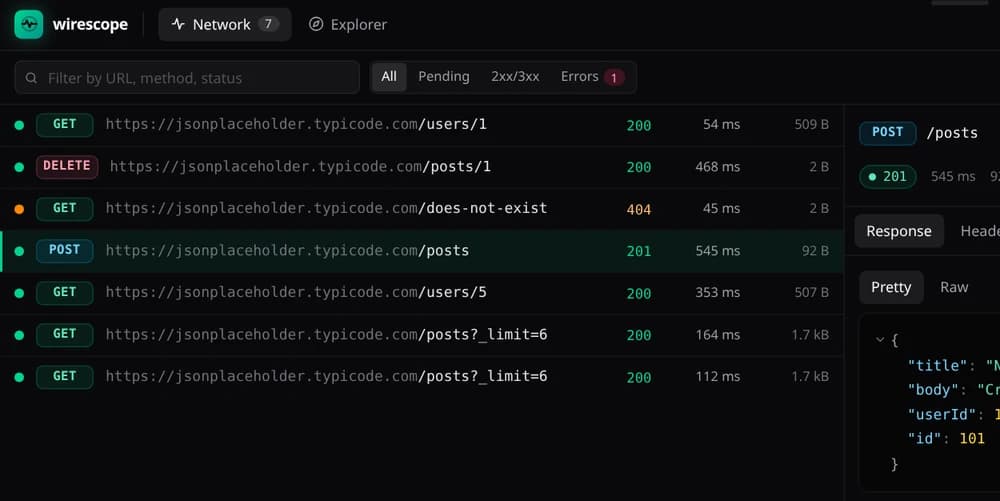
Task: Click the Errors count badge 1
Action: pyautogui.click(x=614, y=78)
